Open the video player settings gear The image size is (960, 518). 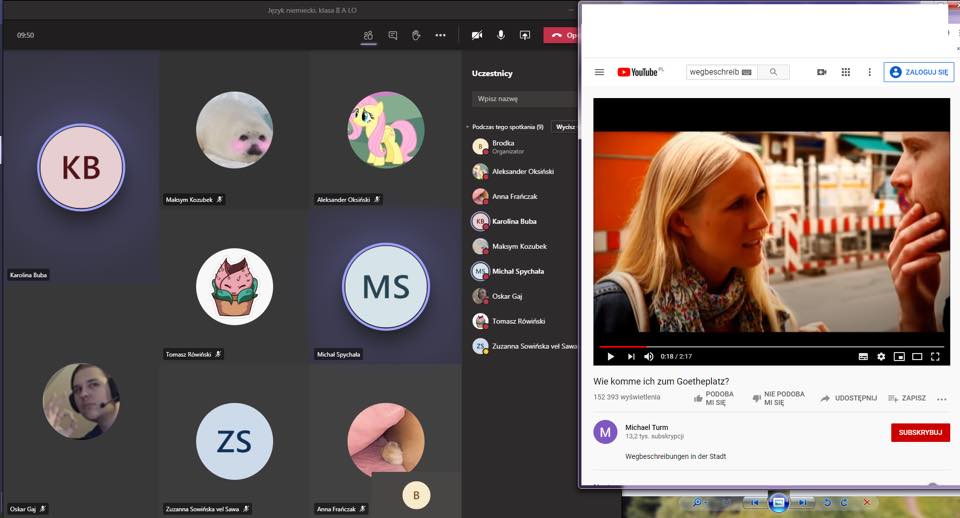881,356
